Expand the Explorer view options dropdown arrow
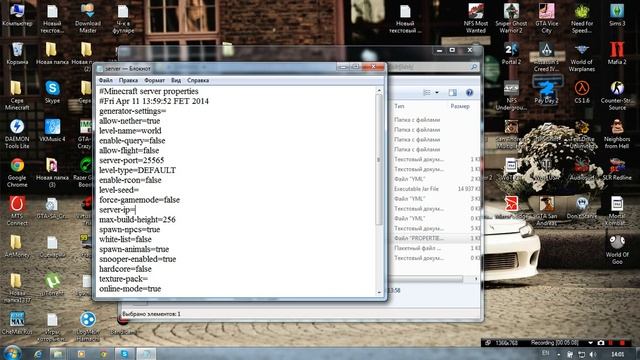Screen dimensions: 640x360 [437, 93]
